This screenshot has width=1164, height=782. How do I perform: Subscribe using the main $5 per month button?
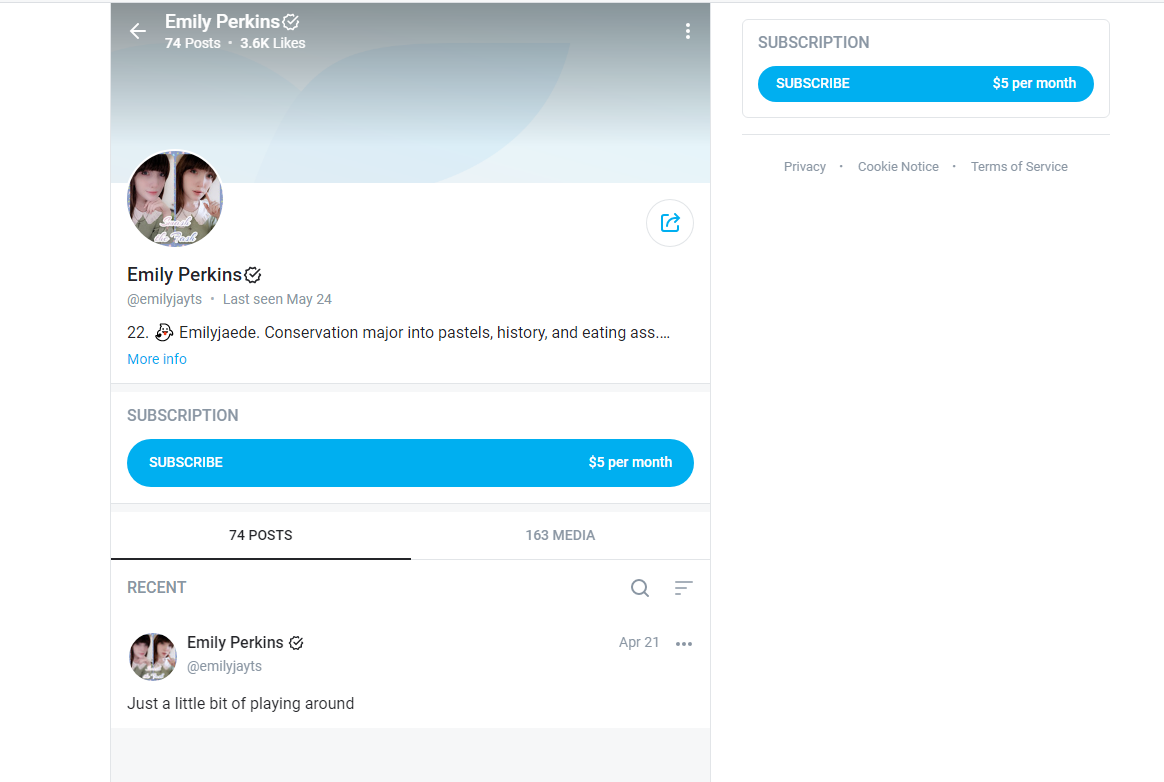click(x=410, y=463)
